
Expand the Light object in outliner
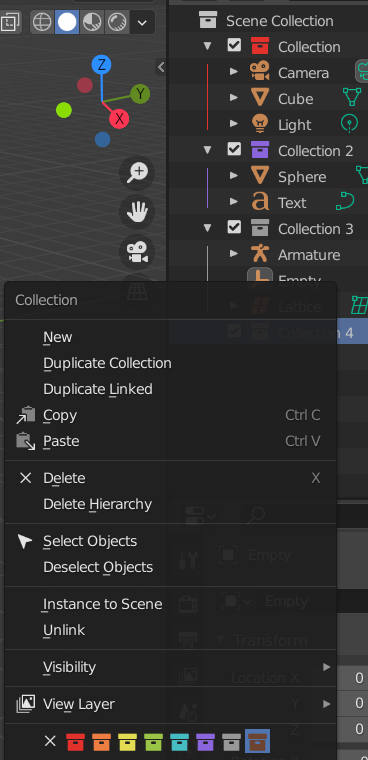coord(234,125)
